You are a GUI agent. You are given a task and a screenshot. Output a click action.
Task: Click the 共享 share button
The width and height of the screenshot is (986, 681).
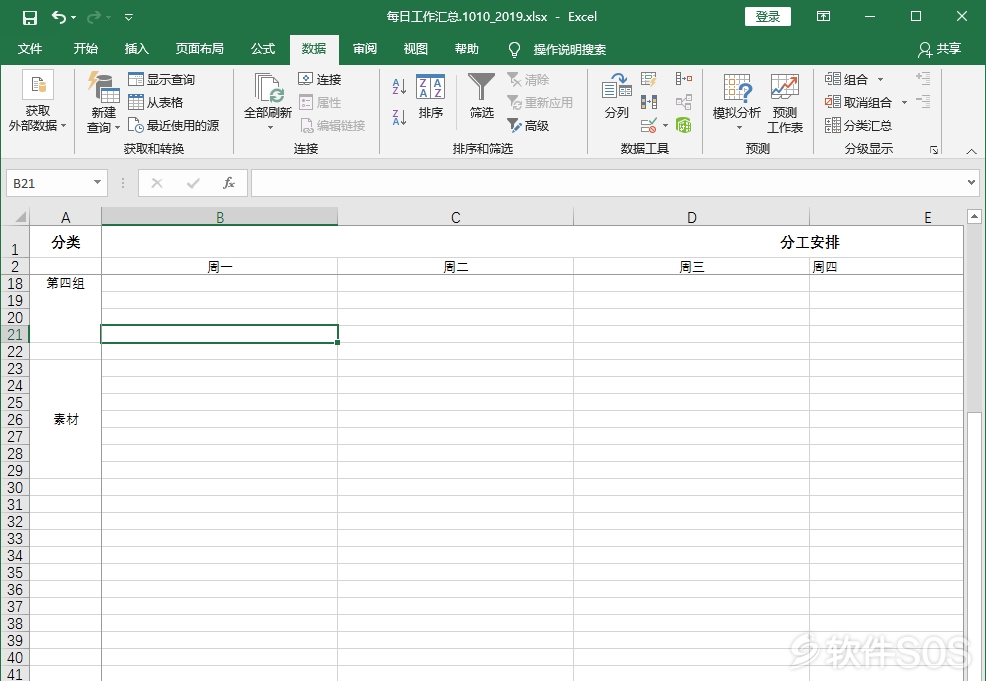tap(939, 49)
